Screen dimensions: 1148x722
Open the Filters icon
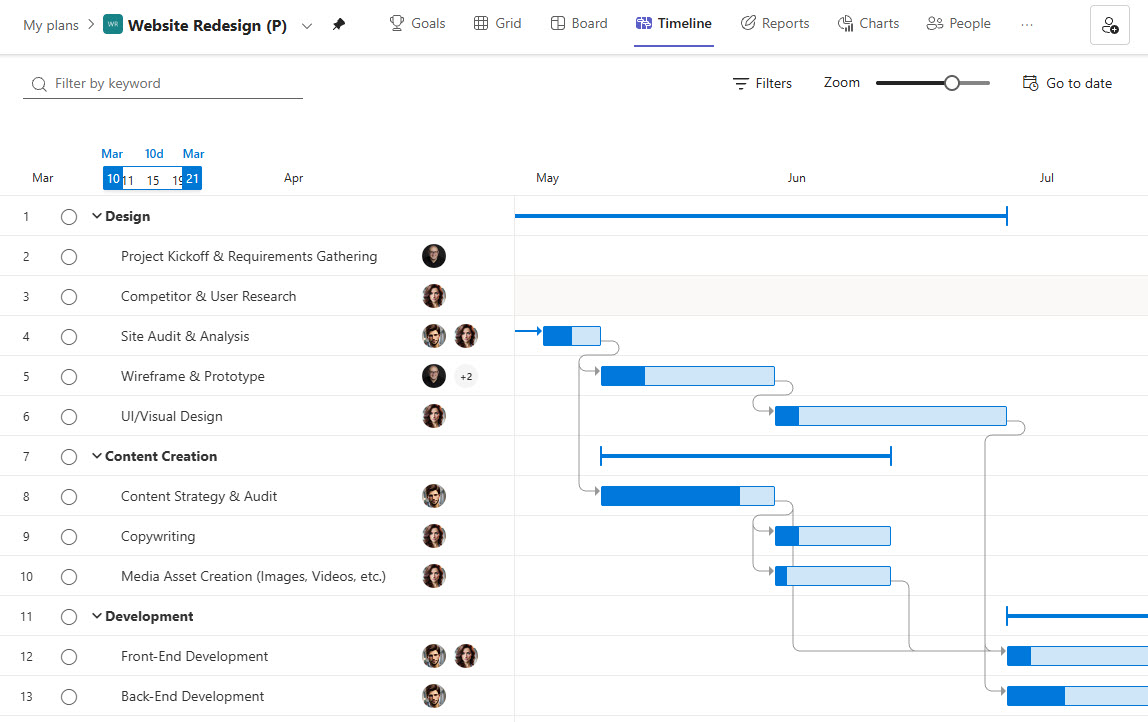(741, 83)
